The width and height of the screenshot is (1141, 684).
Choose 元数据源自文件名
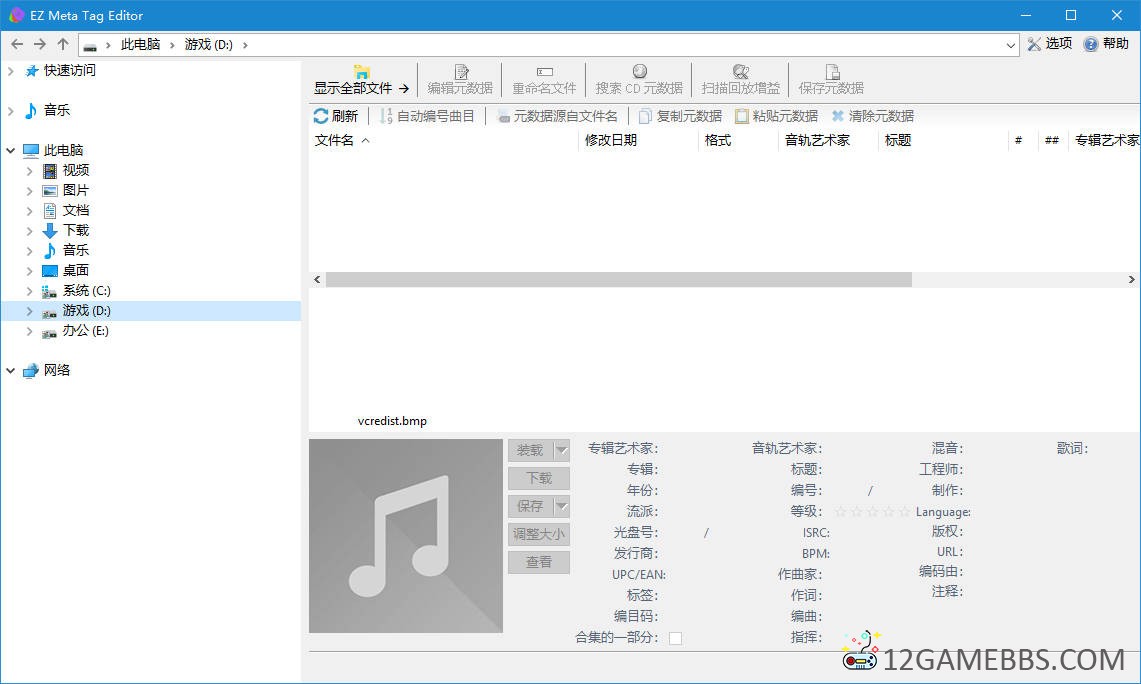point(557,116)
